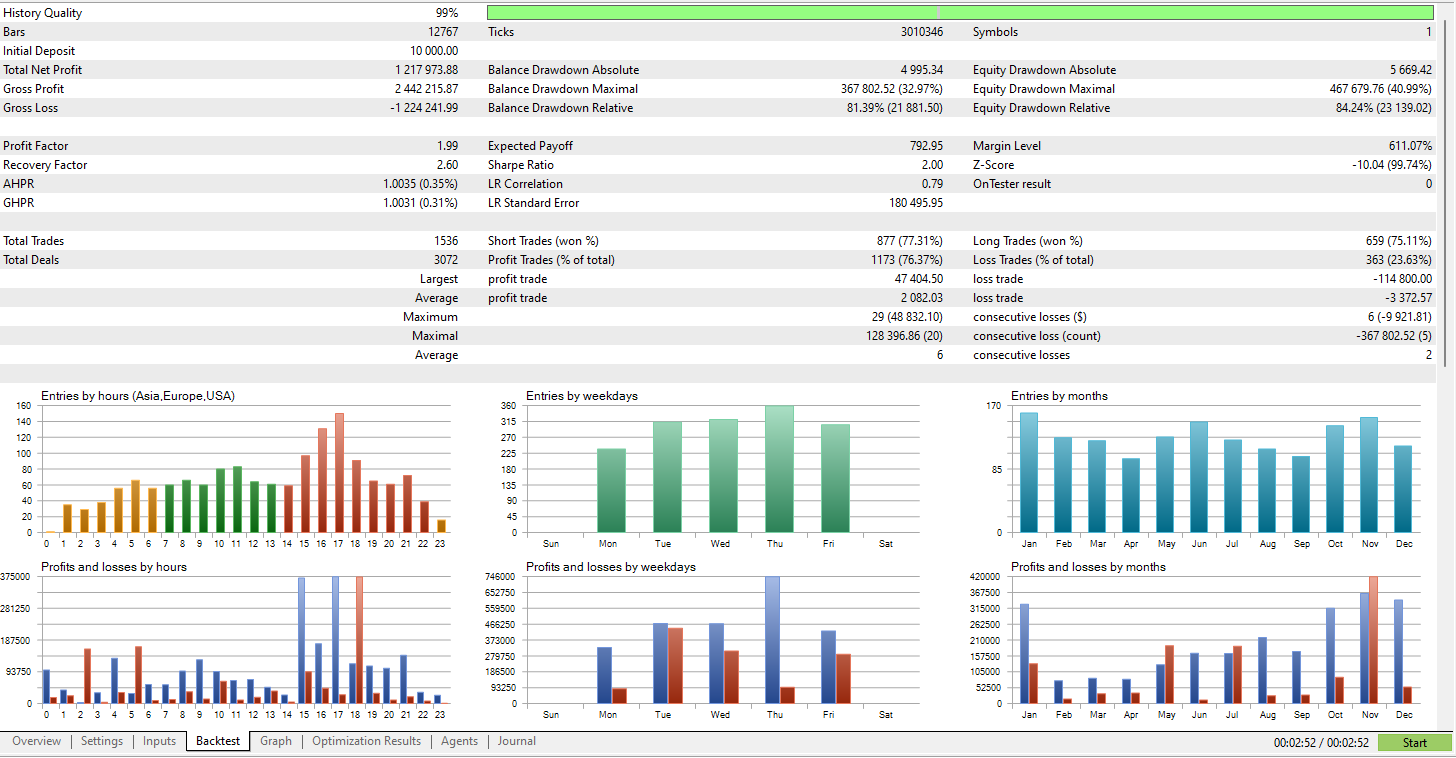Click the Z-Score value -10.04 (99.74%)
Screen dimensions: 1456x758
coord(1392,165)
